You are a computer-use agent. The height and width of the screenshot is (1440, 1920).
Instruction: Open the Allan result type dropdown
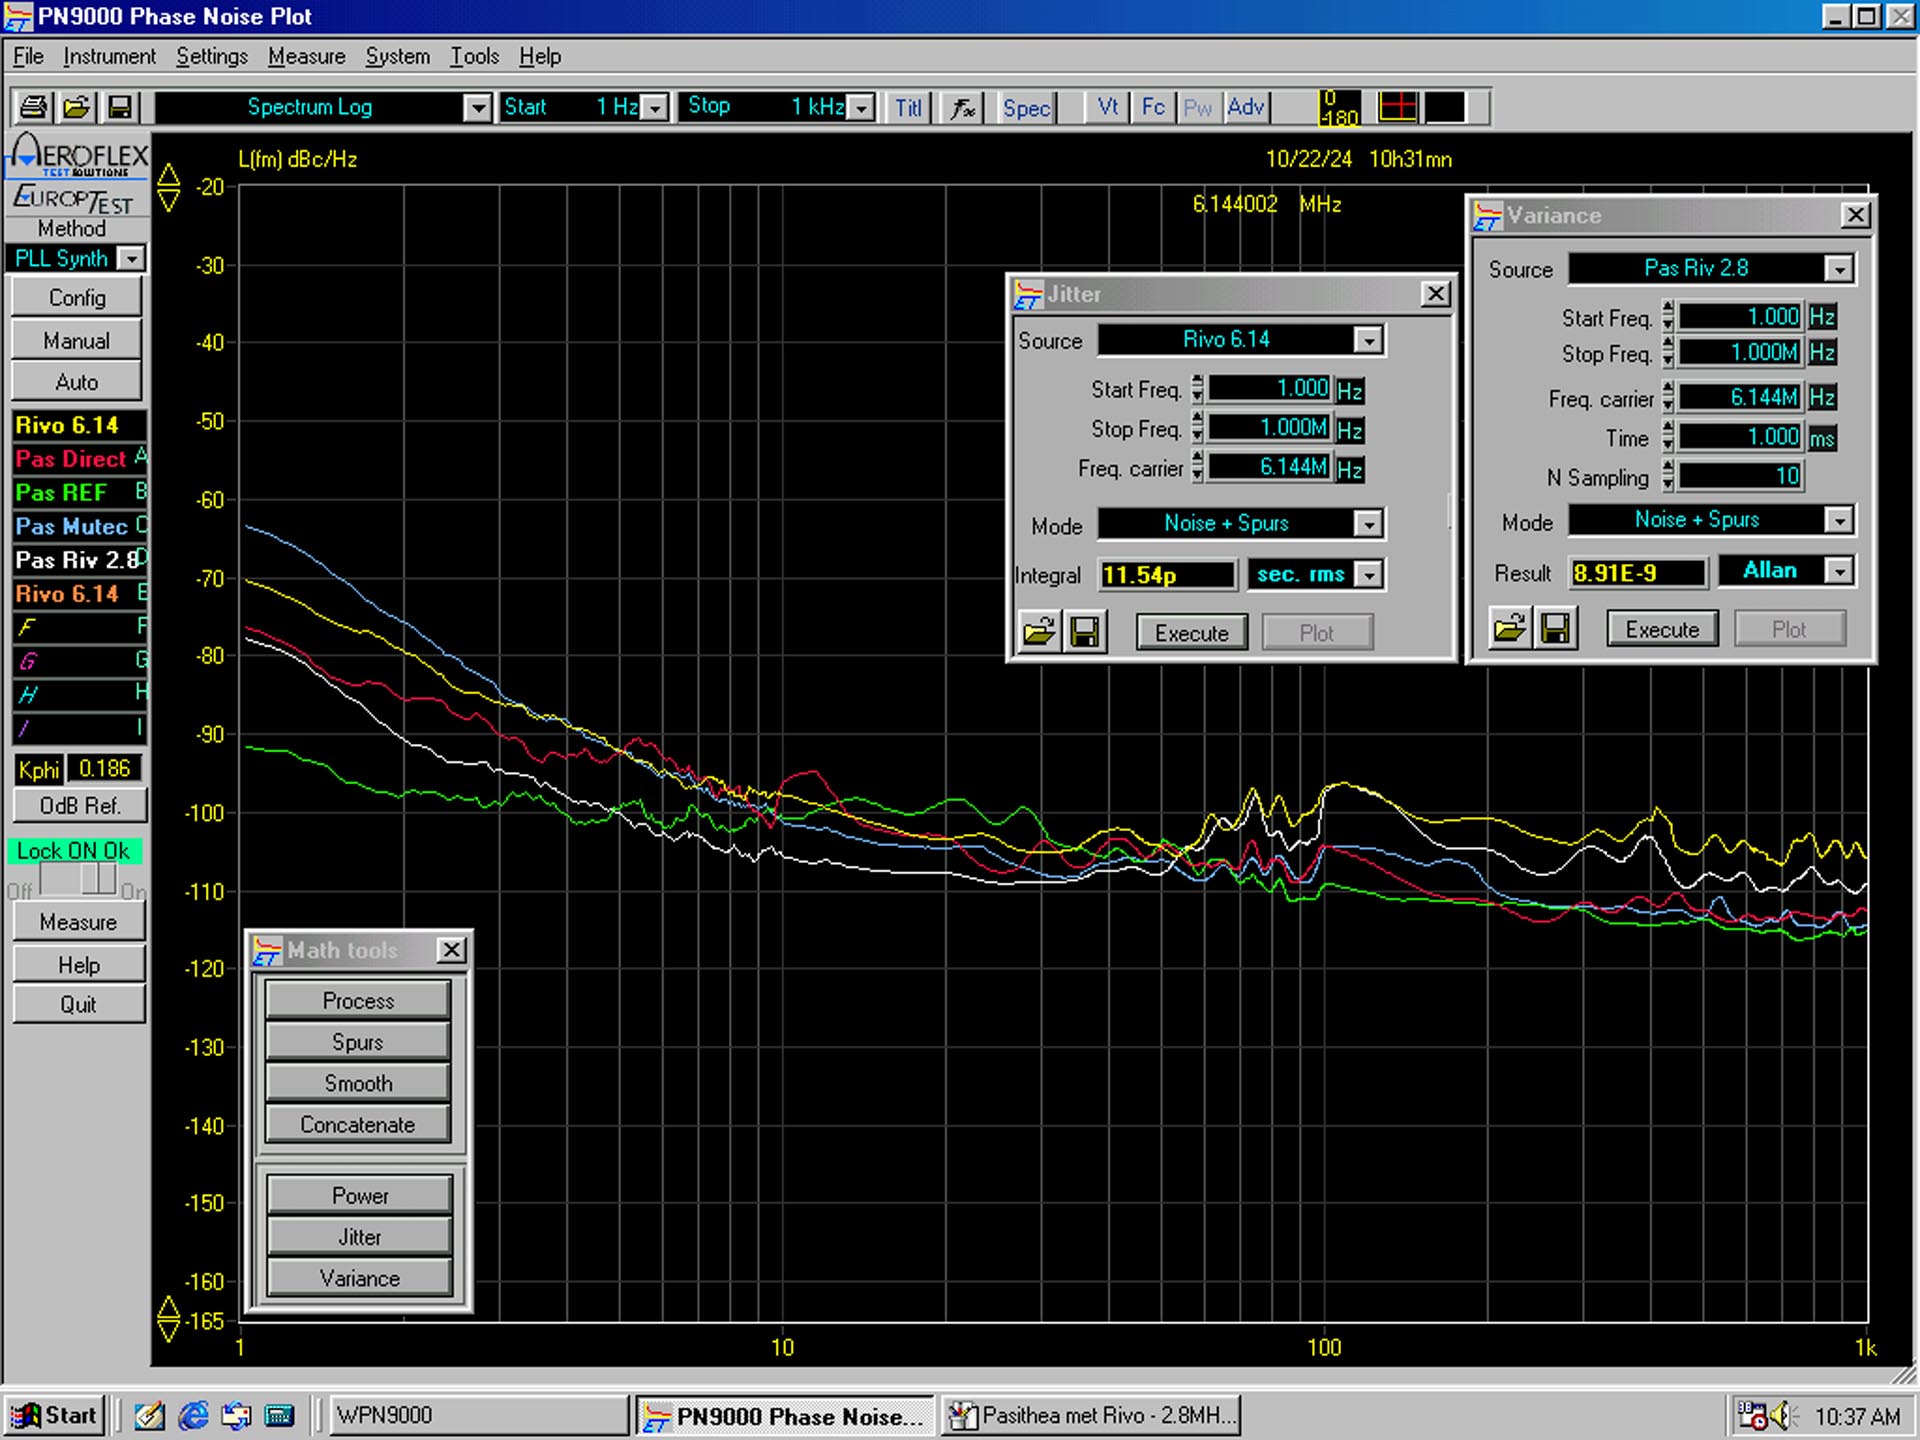pos(1839,570)
